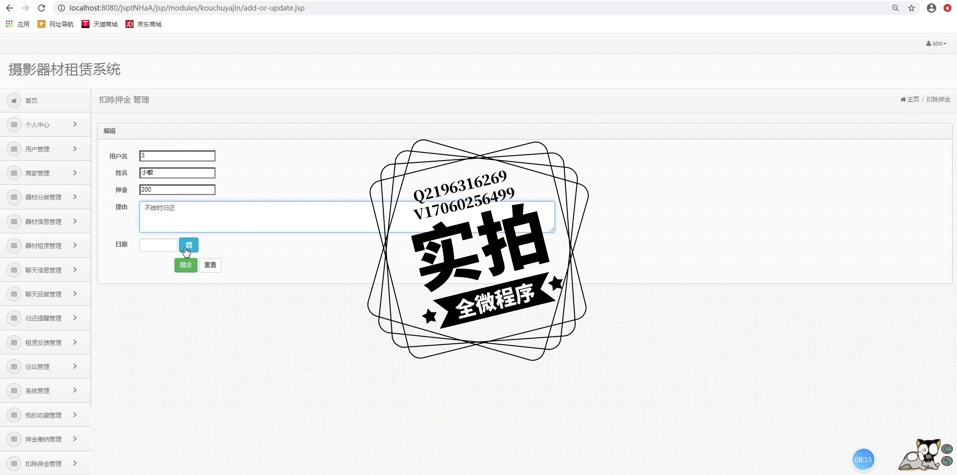This screenshot has height=475, width=957.
Task: Expand 器材信息管理 with its chevron arrow
Action: coord(74,221)
